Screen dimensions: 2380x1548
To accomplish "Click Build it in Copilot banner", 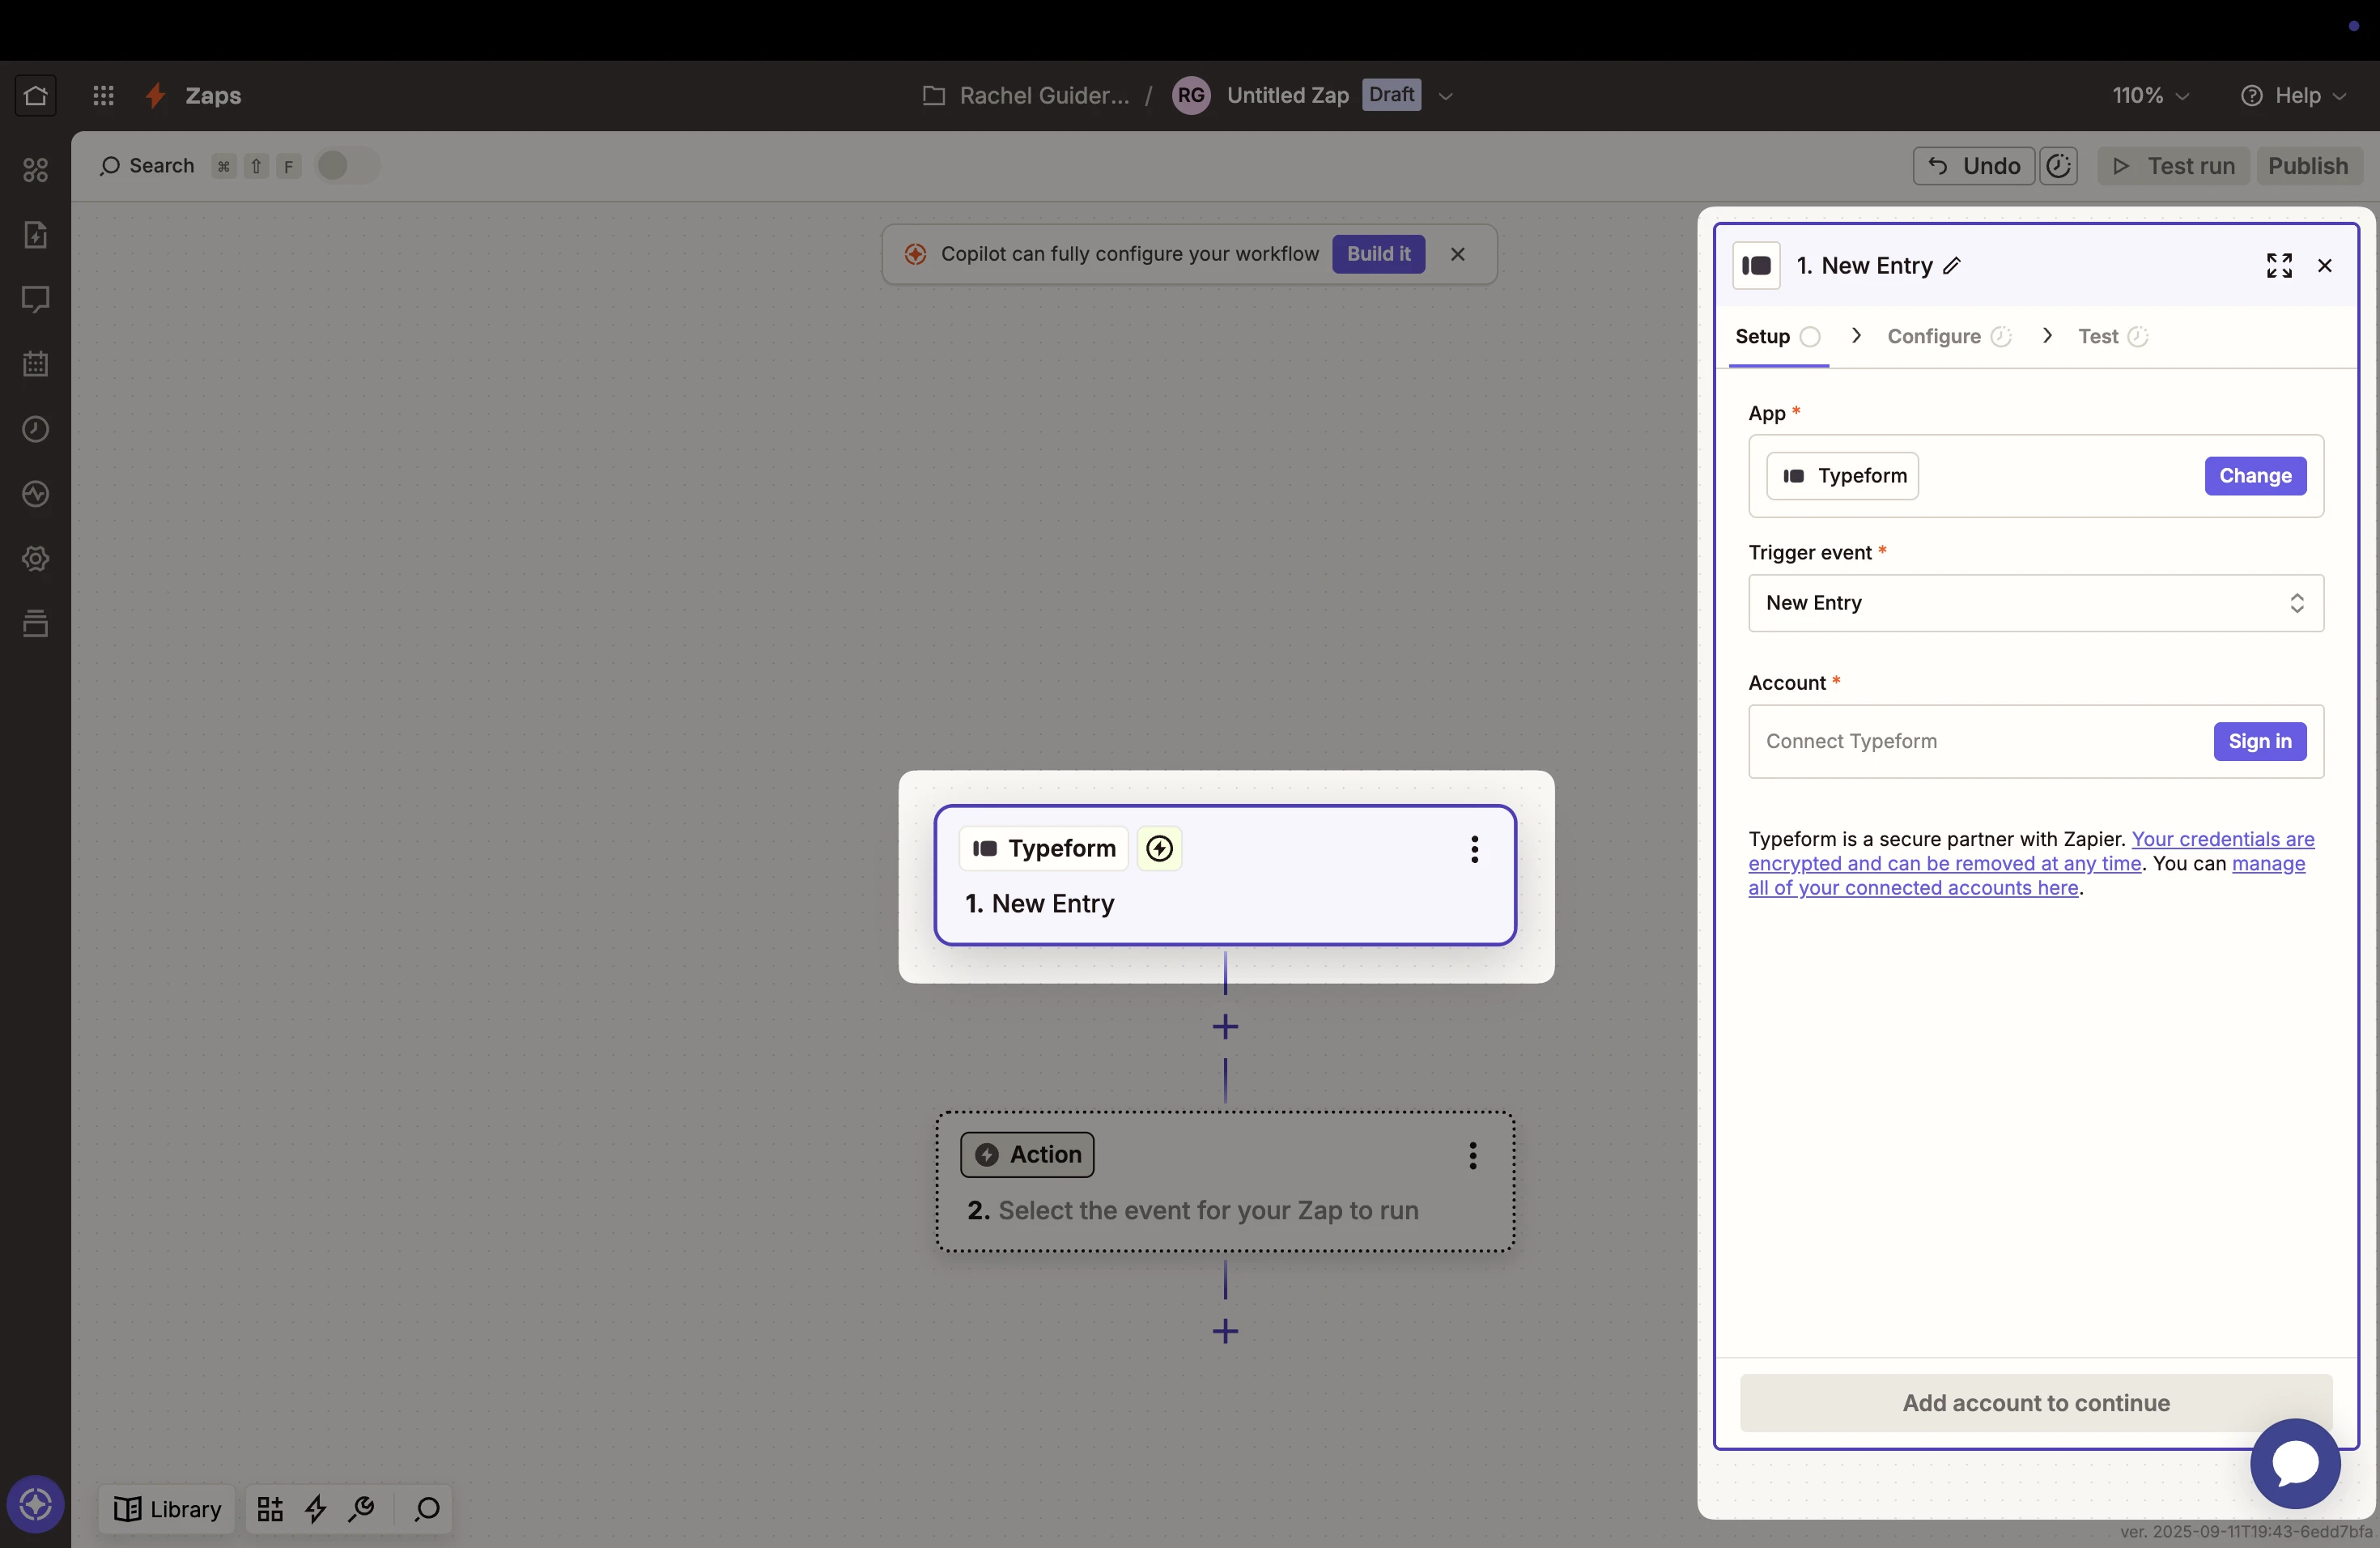I will 1378,254.
